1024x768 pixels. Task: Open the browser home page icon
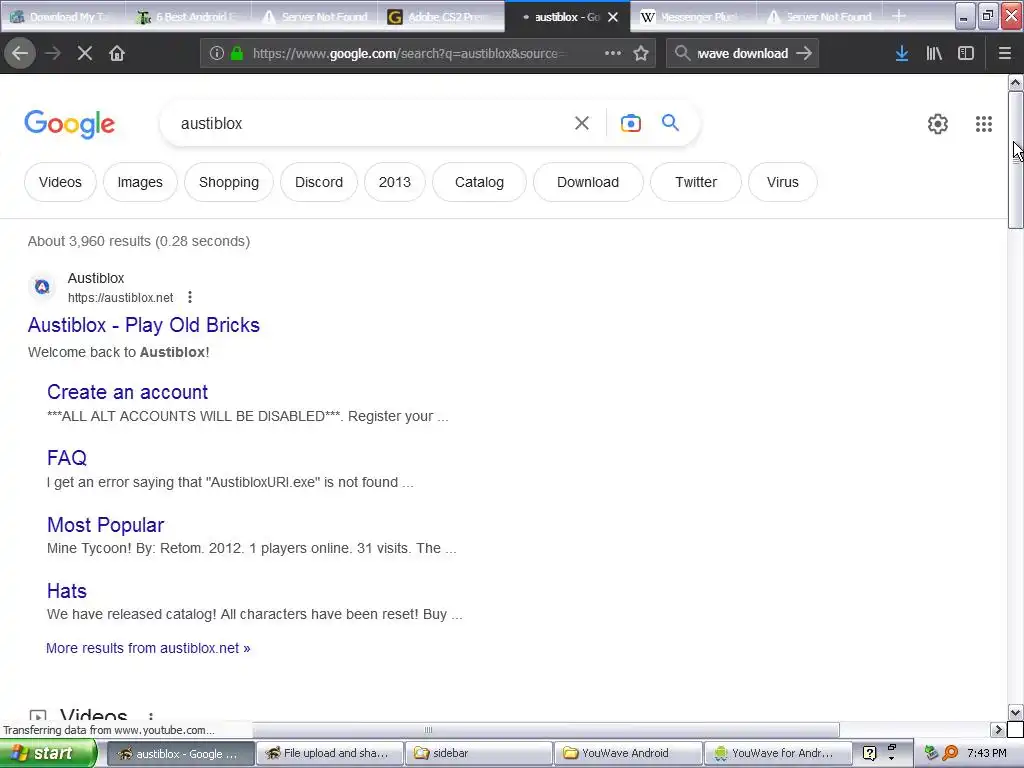coord(117,53)
